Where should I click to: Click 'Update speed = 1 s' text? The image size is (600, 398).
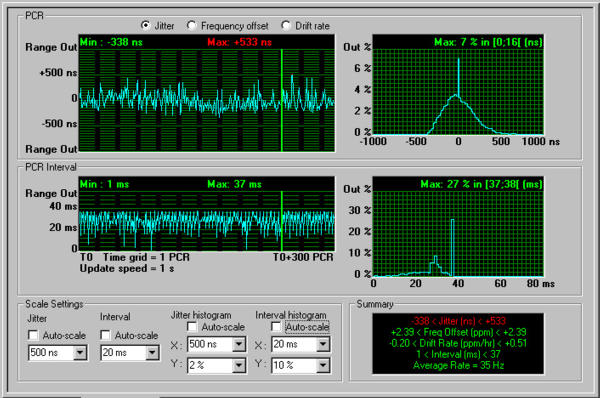click(x=127, y=269)
